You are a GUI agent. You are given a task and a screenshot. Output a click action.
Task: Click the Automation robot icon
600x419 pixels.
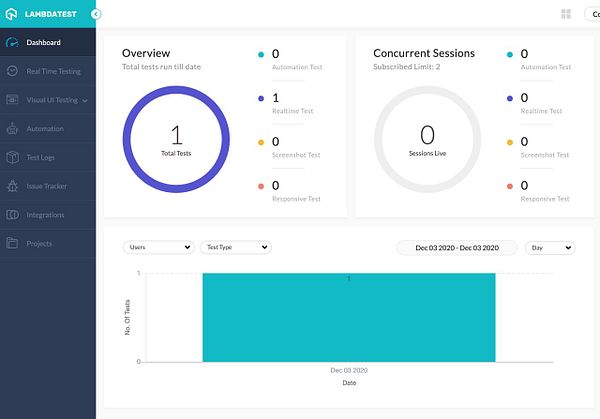tap(12, 129)
